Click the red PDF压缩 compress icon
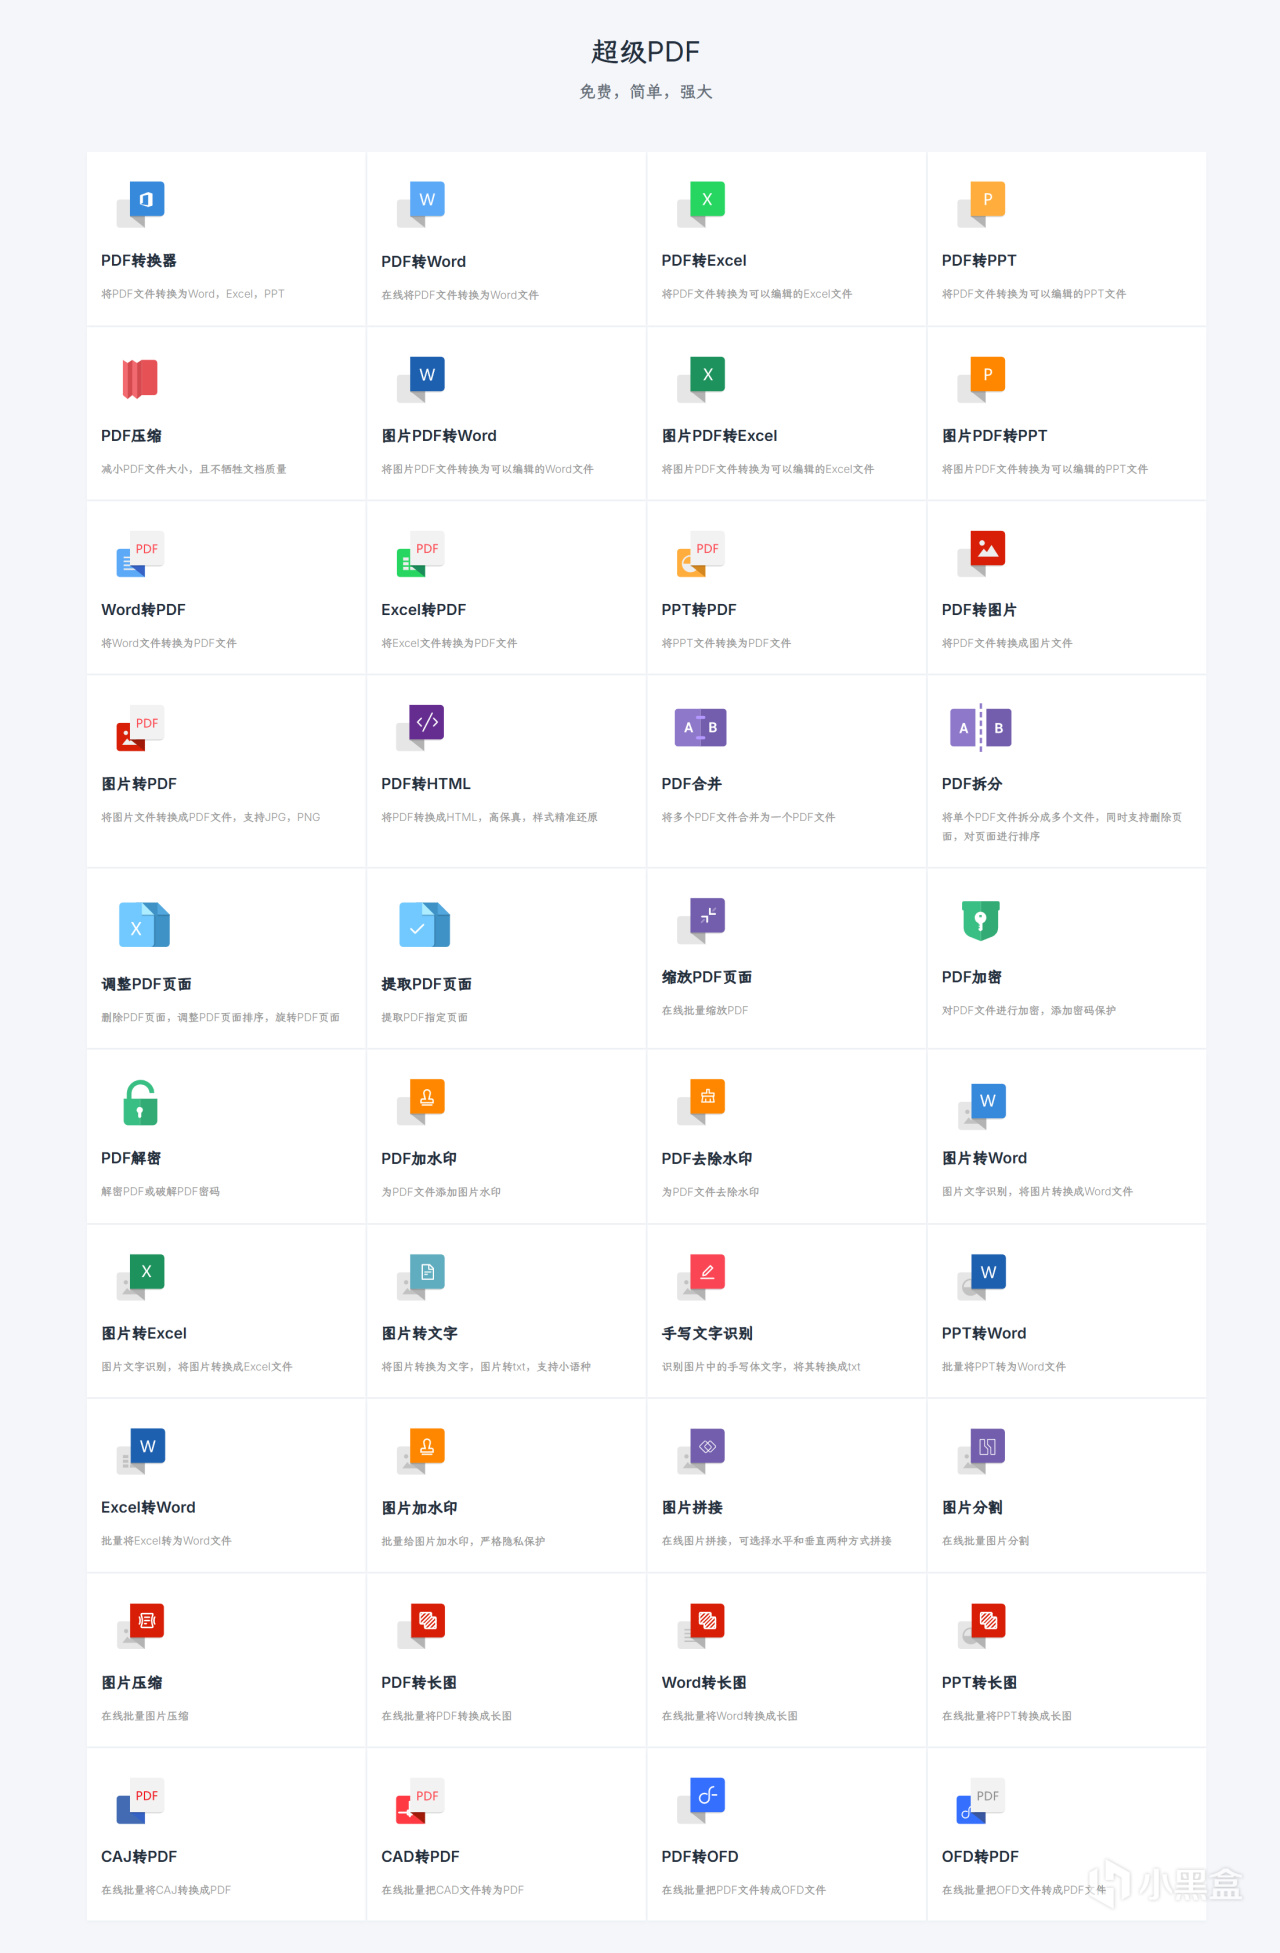The height and width of the screenshot is (1953, 1280). tap(140, 379)
